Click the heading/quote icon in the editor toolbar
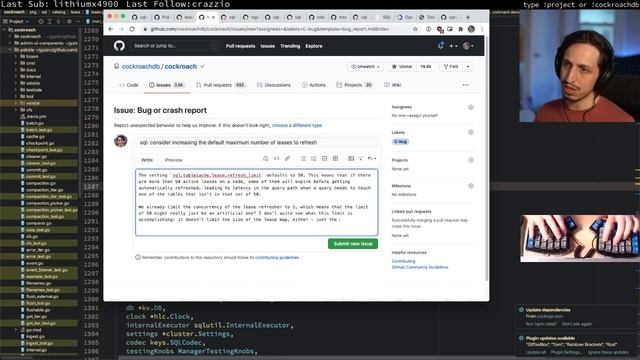 [x=265, y=158]
